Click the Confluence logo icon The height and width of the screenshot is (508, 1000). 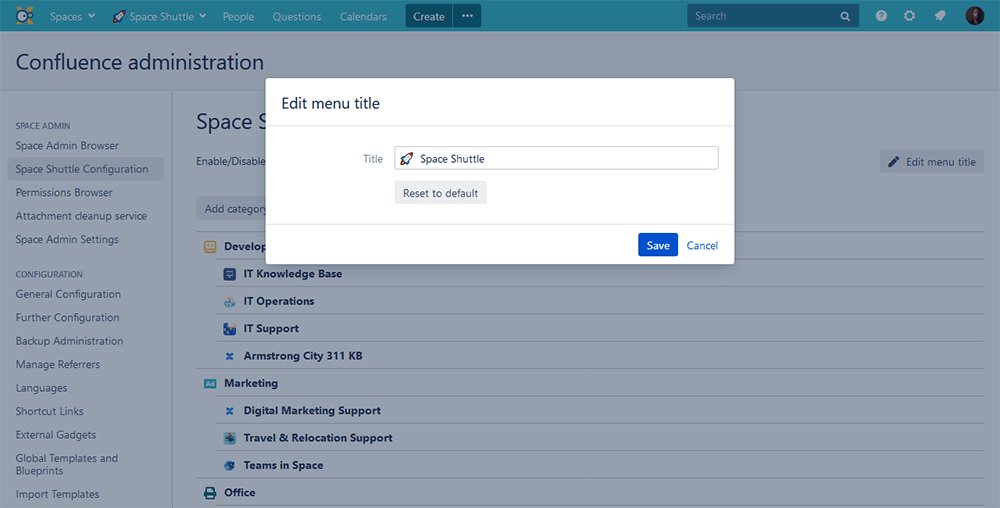(x=25, y=16)
